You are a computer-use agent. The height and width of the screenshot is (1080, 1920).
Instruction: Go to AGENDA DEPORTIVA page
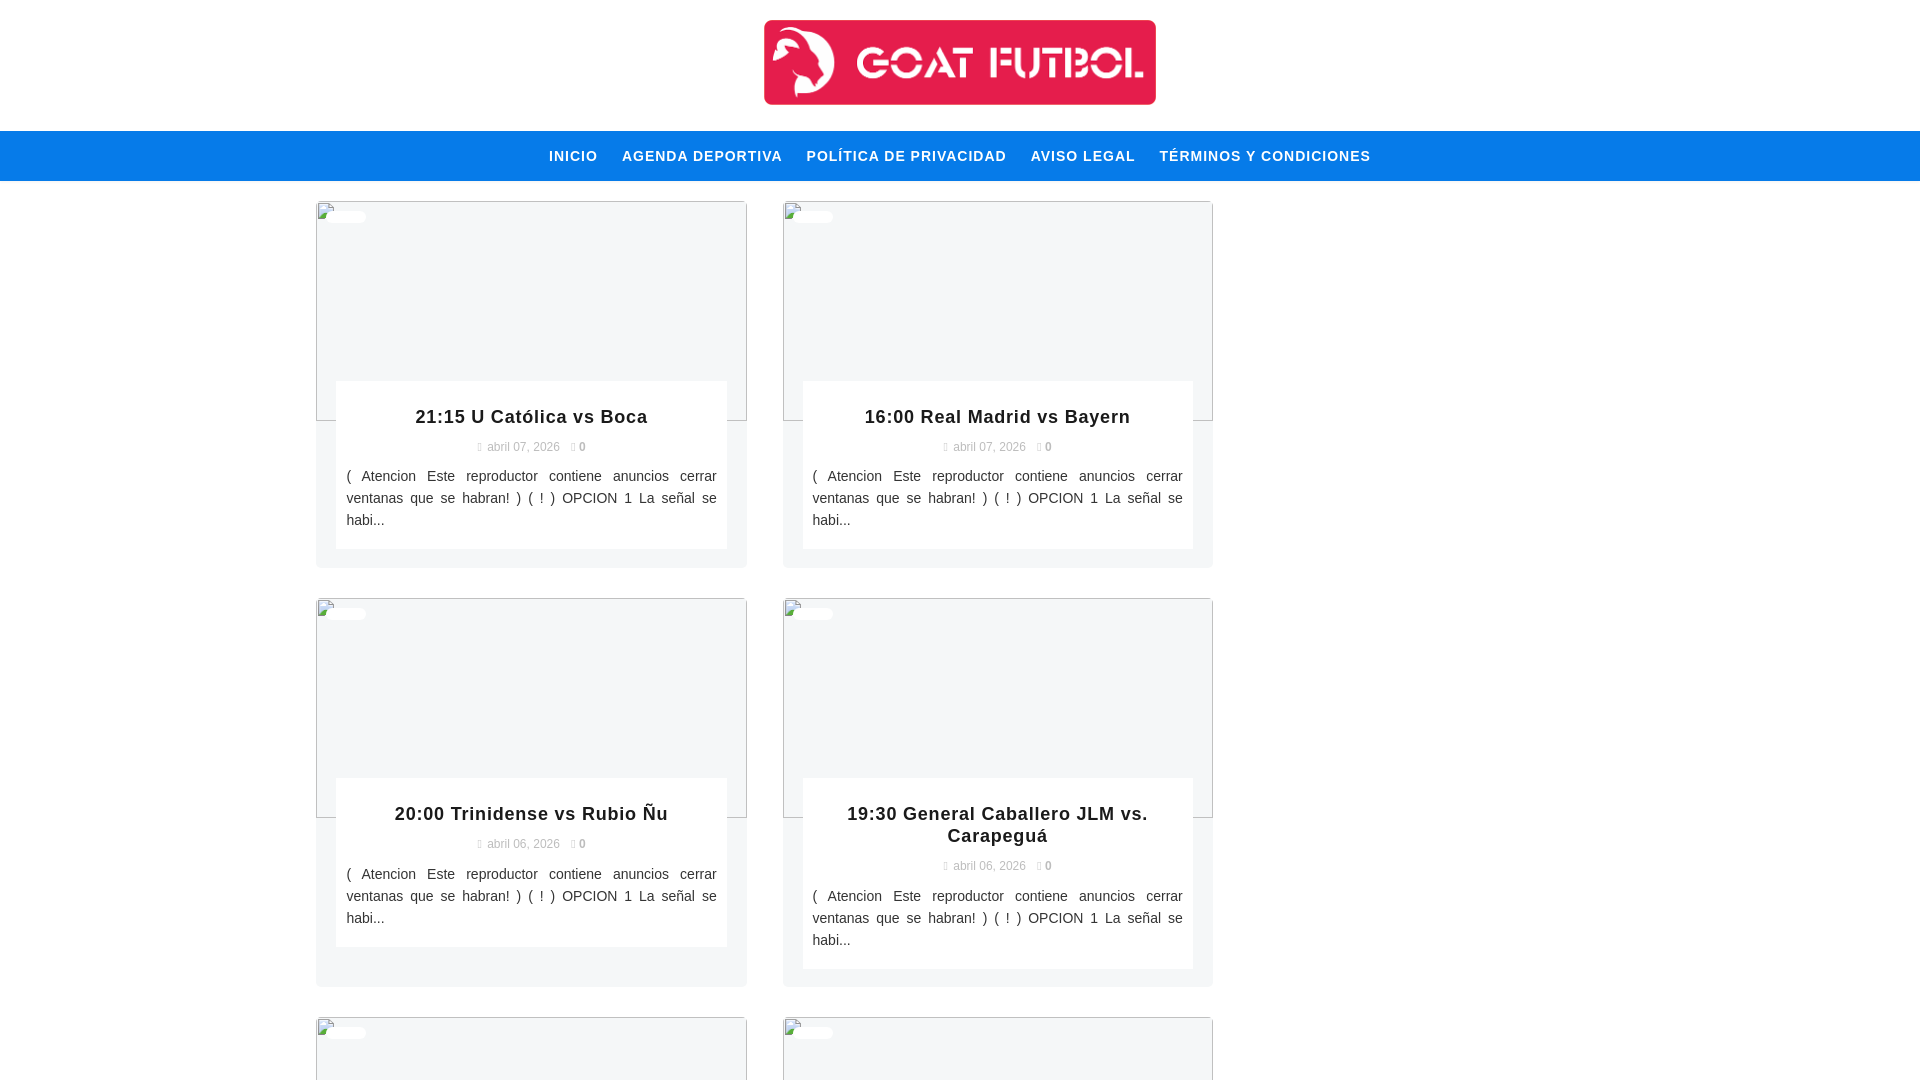point(702,156)
